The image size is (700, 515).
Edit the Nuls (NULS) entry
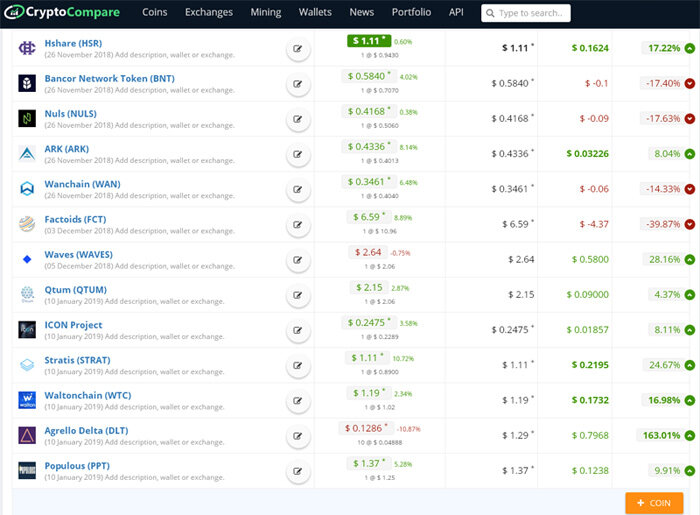coord(298,119)
